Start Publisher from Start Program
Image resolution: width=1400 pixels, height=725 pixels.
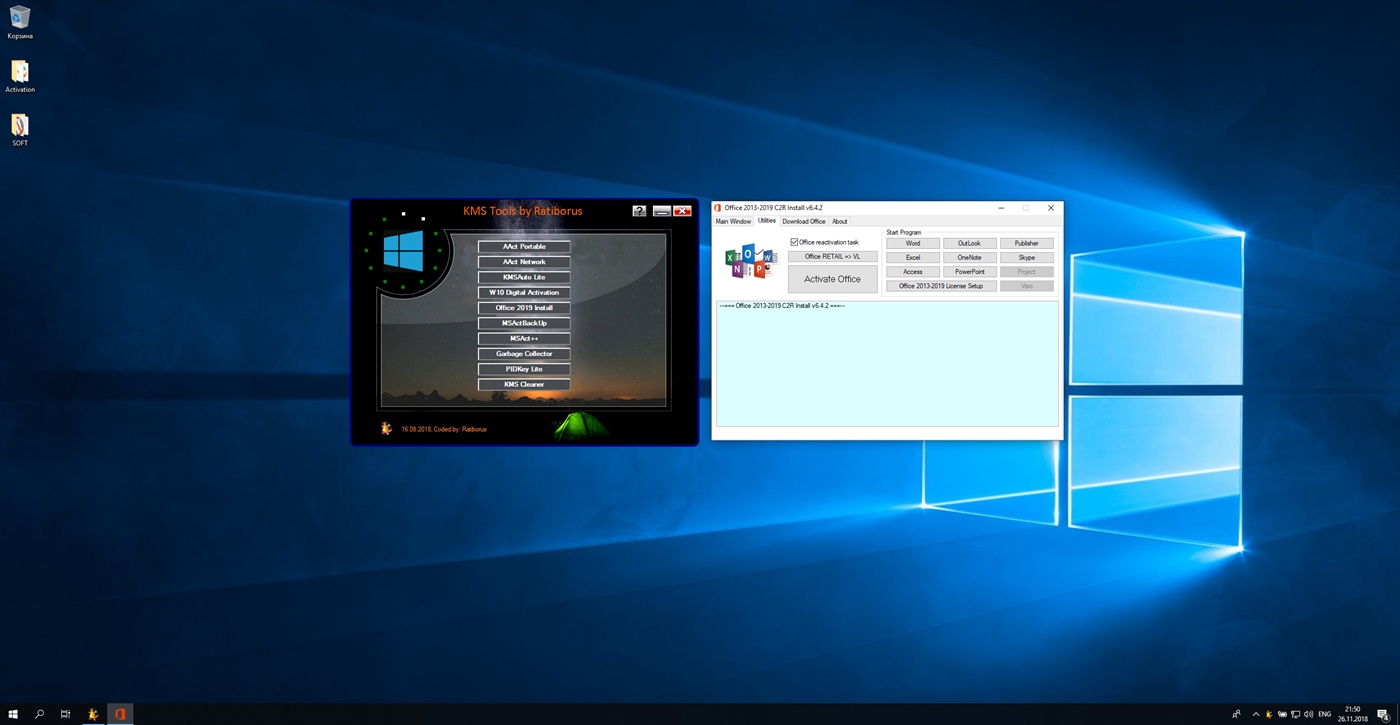1027,243
